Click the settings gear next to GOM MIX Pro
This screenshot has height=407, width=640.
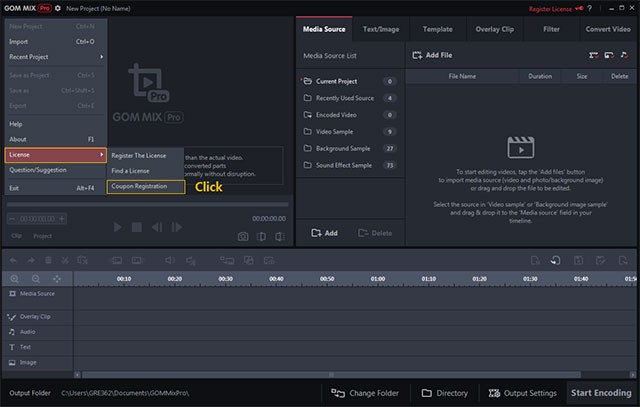[57, 7]
